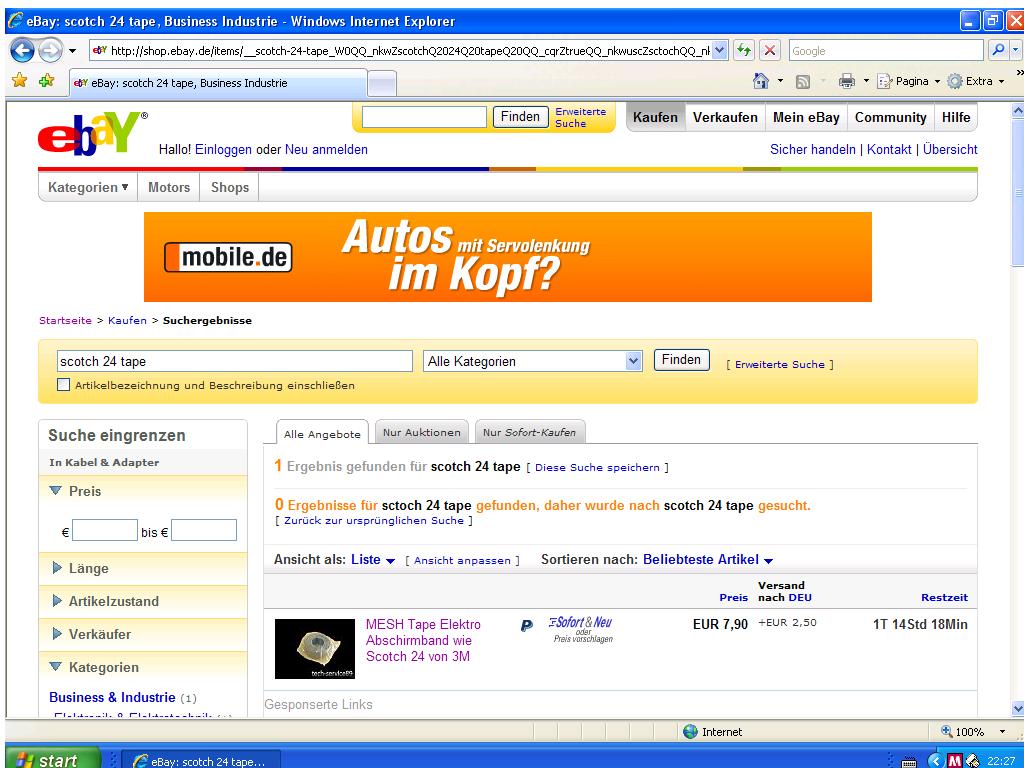This screenshot has width=1024, height=768.
Task: Click the Neu anmelden link
Action: [x=326, y=150]
